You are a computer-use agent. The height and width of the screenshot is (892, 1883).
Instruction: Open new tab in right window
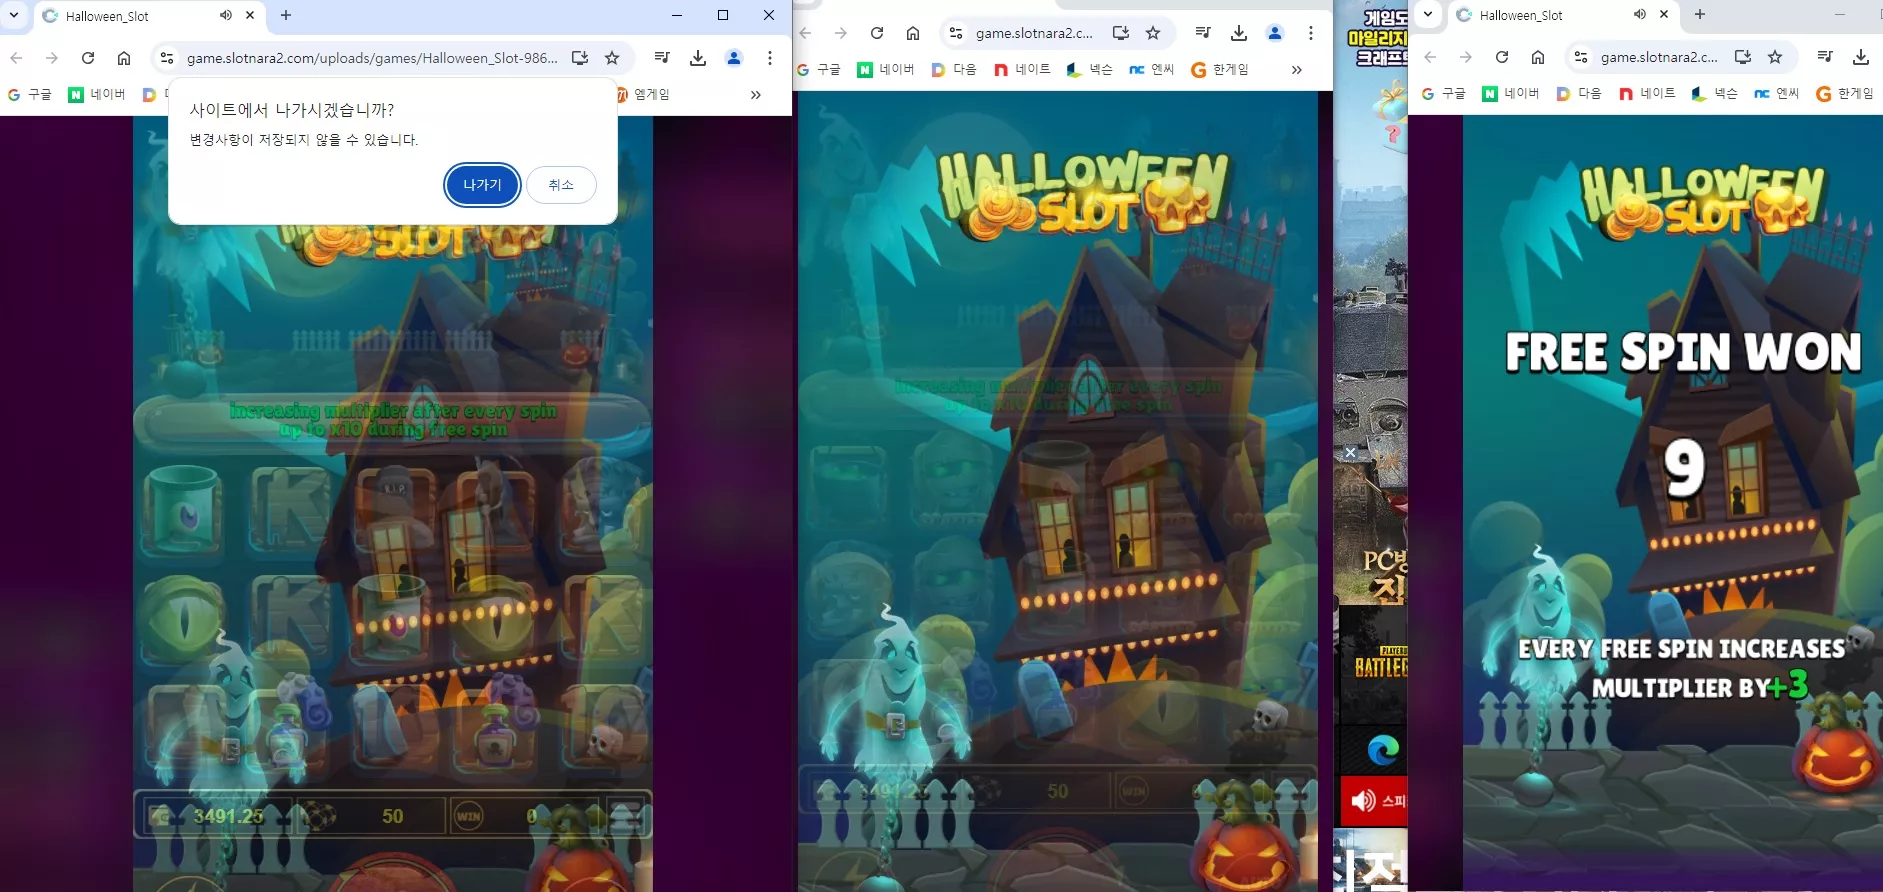[x=1700, y=14]
